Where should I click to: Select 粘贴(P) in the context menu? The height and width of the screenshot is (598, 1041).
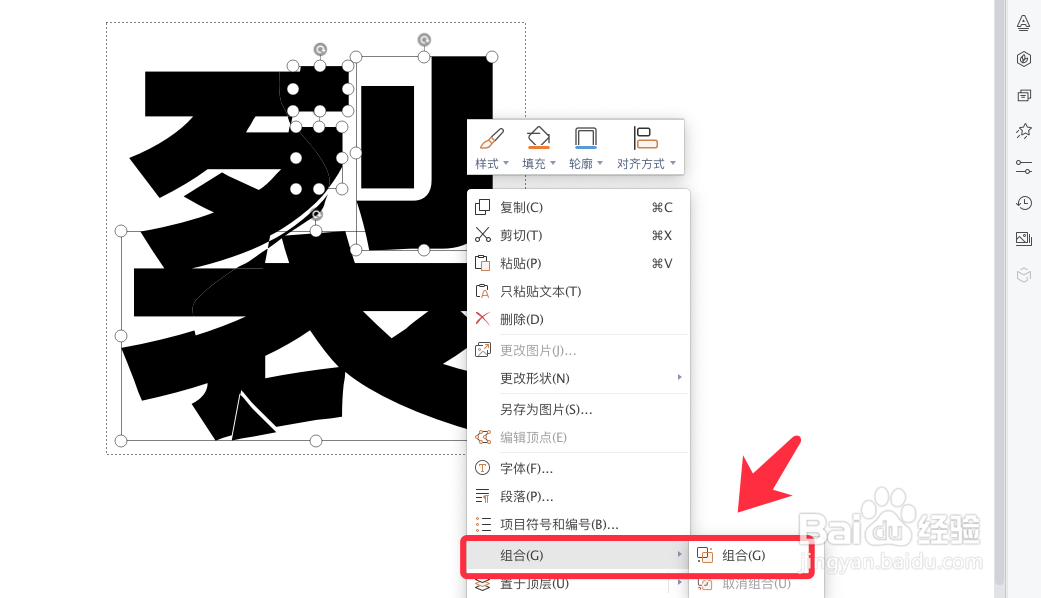pyautogui.click(x=578, y=263)
